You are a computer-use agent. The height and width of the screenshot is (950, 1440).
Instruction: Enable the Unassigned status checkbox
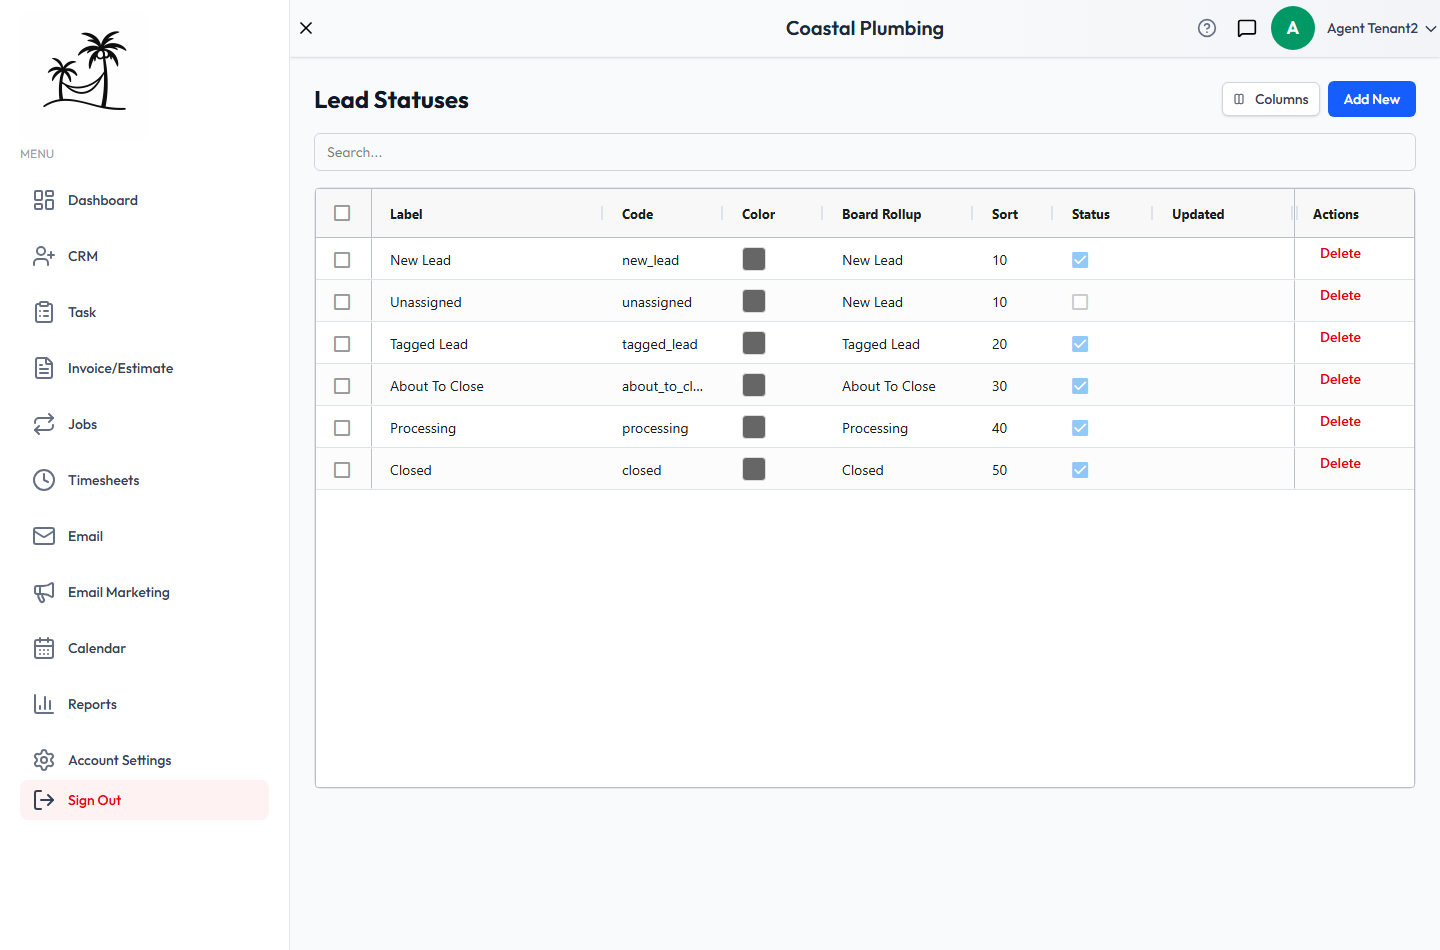pyautogui.click(x=1080, y=302)
